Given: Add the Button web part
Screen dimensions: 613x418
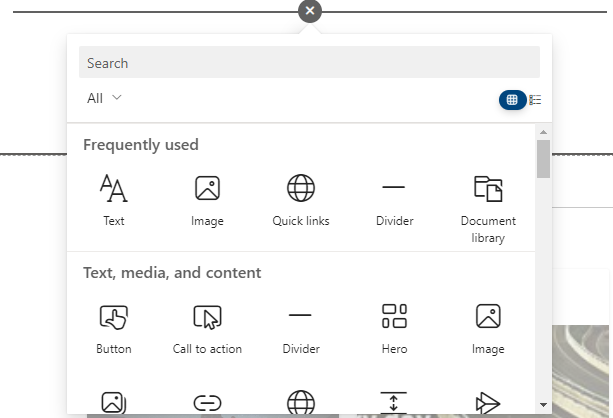Looking at the screenshot, I should coord(114,329).
